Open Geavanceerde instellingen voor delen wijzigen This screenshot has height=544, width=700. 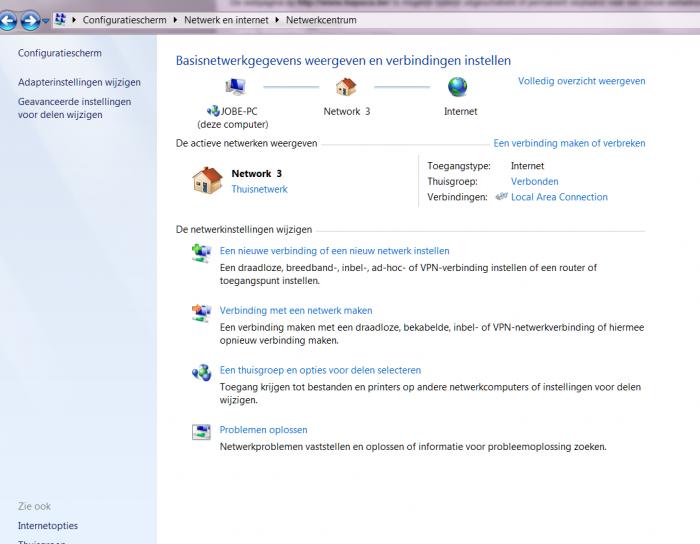coord(75,108)
